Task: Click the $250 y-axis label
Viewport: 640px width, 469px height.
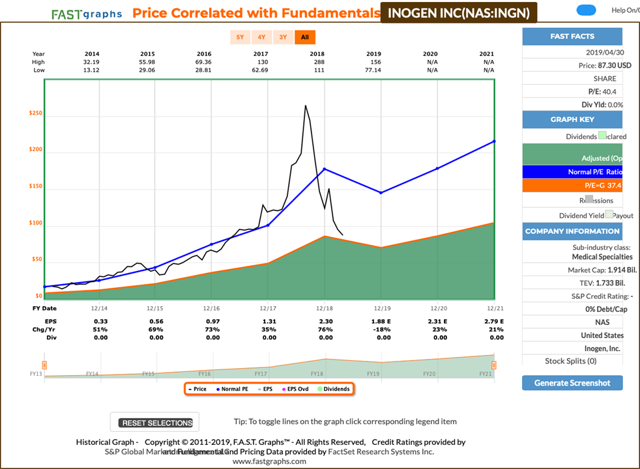Action: coord(36,113)
